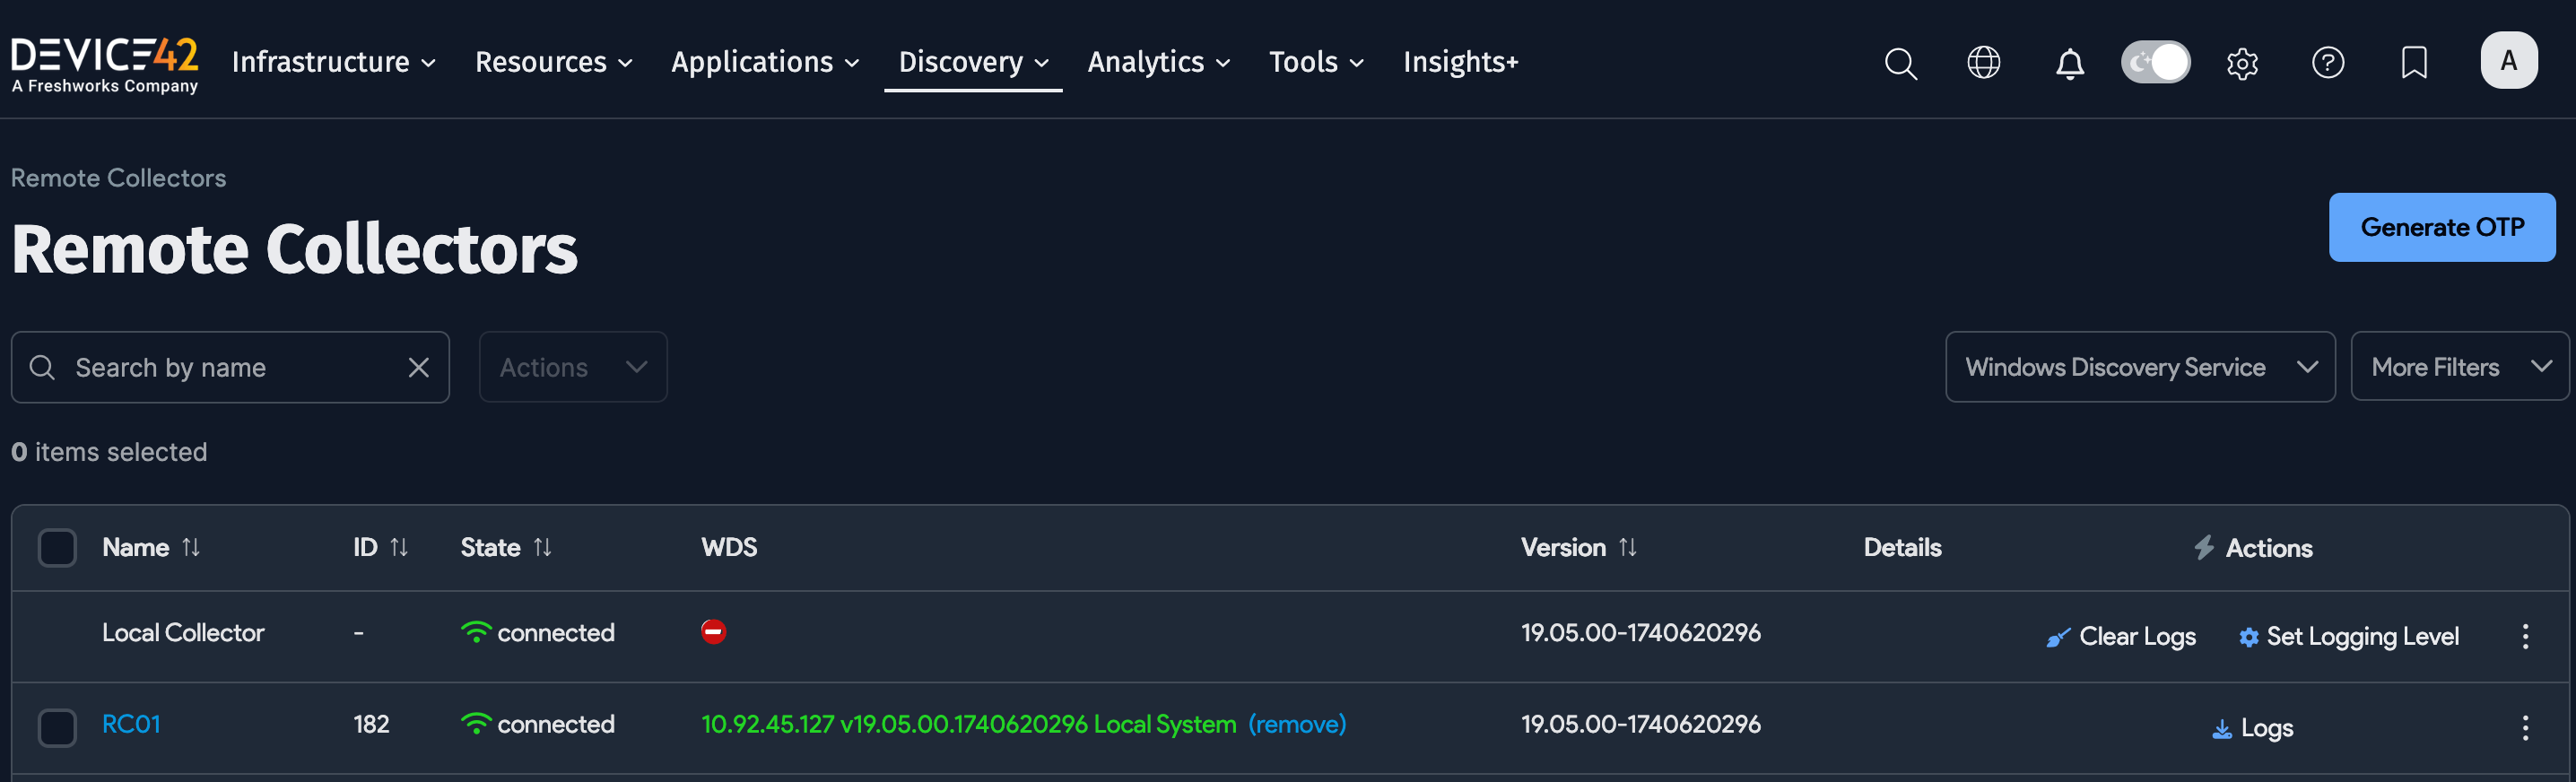Open the bookmarks icon
Viewport: 2576px width, 782px height.
(x=2413, y=63)
